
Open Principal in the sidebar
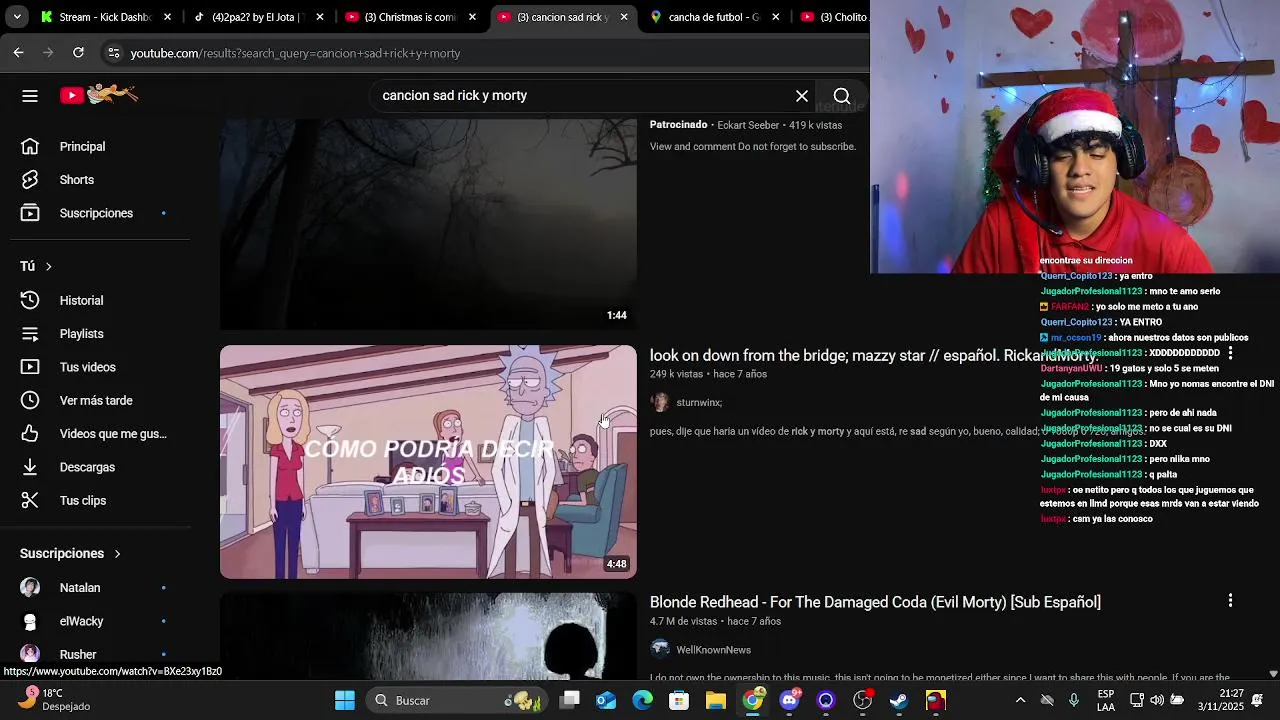pyautogui.click(x=100, y=147)
